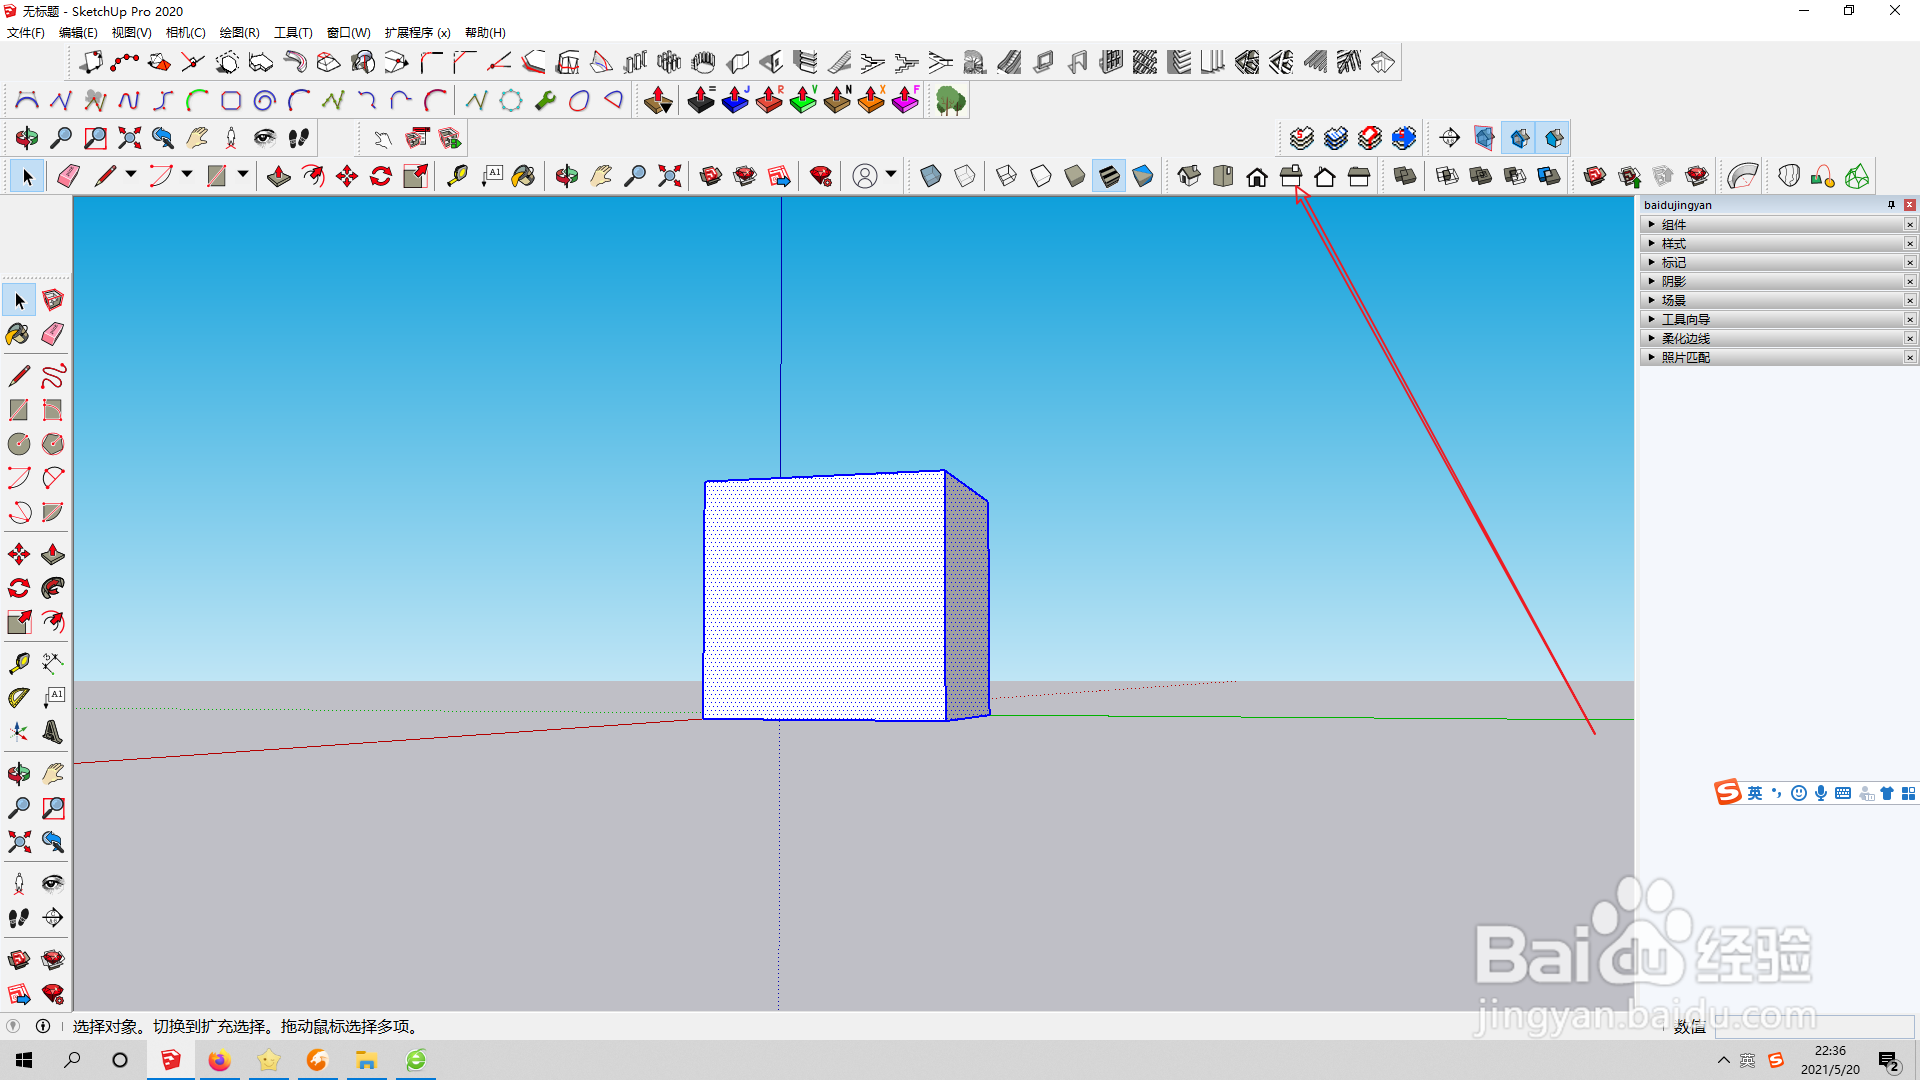This screenshot has height=1080, width=1920.
Task: Open the 相机(C) menu
Action: (x=185, y=33)
